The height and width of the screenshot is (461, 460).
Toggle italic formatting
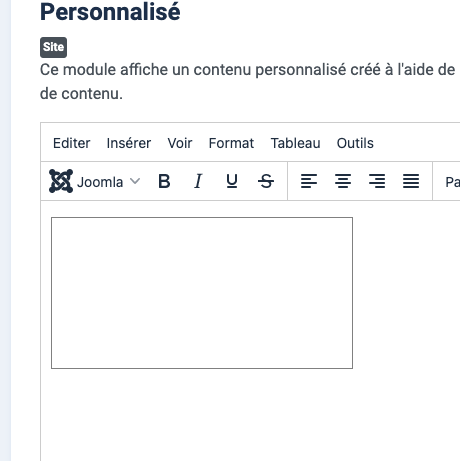tap(198, 181)
